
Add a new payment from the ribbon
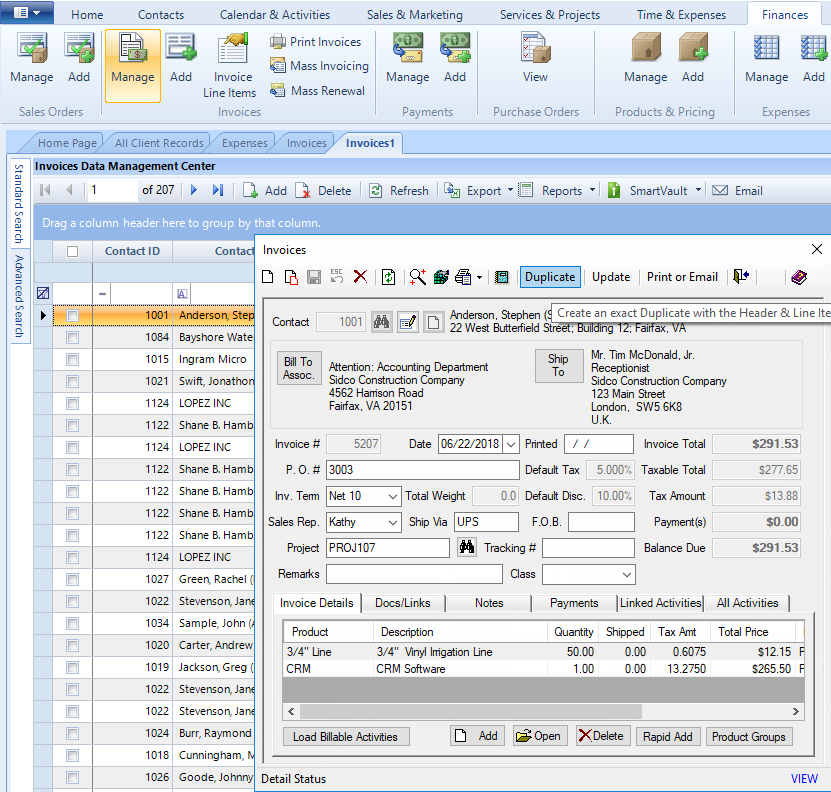(x=455, y=58)
